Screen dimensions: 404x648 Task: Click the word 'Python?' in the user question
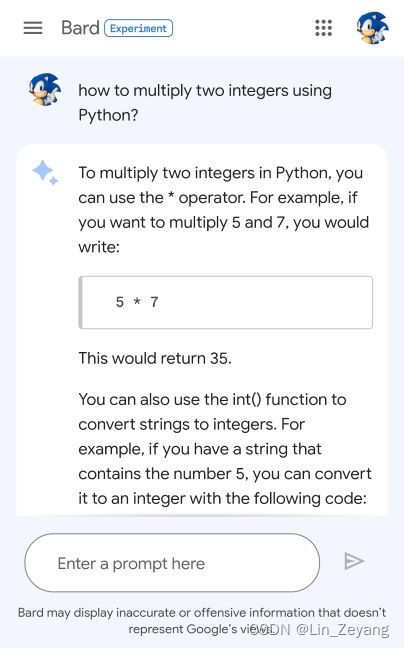click(108, 115)
